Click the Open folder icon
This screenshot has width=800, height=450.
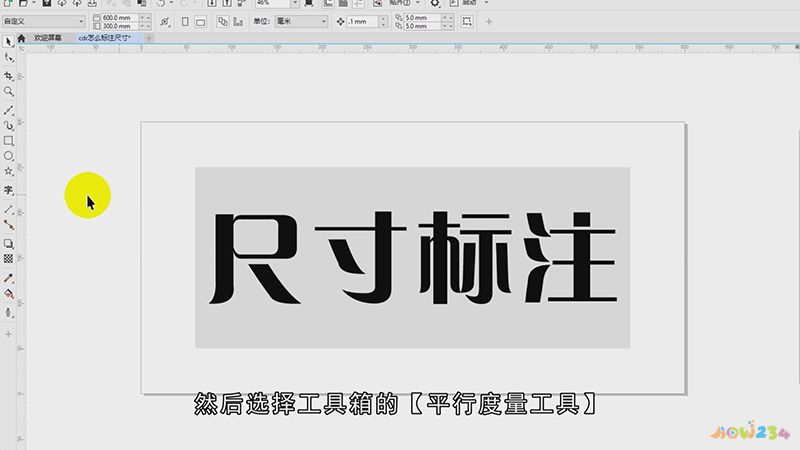point(22,3)
